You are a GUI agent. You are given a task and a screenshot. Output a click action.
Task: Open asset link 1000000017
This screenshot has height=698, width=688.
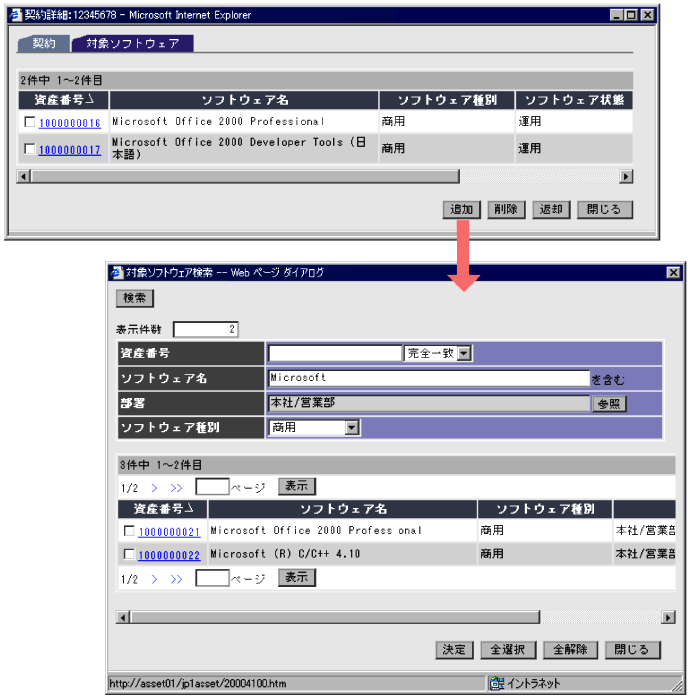pyautogui.click(x=69, y=150)
